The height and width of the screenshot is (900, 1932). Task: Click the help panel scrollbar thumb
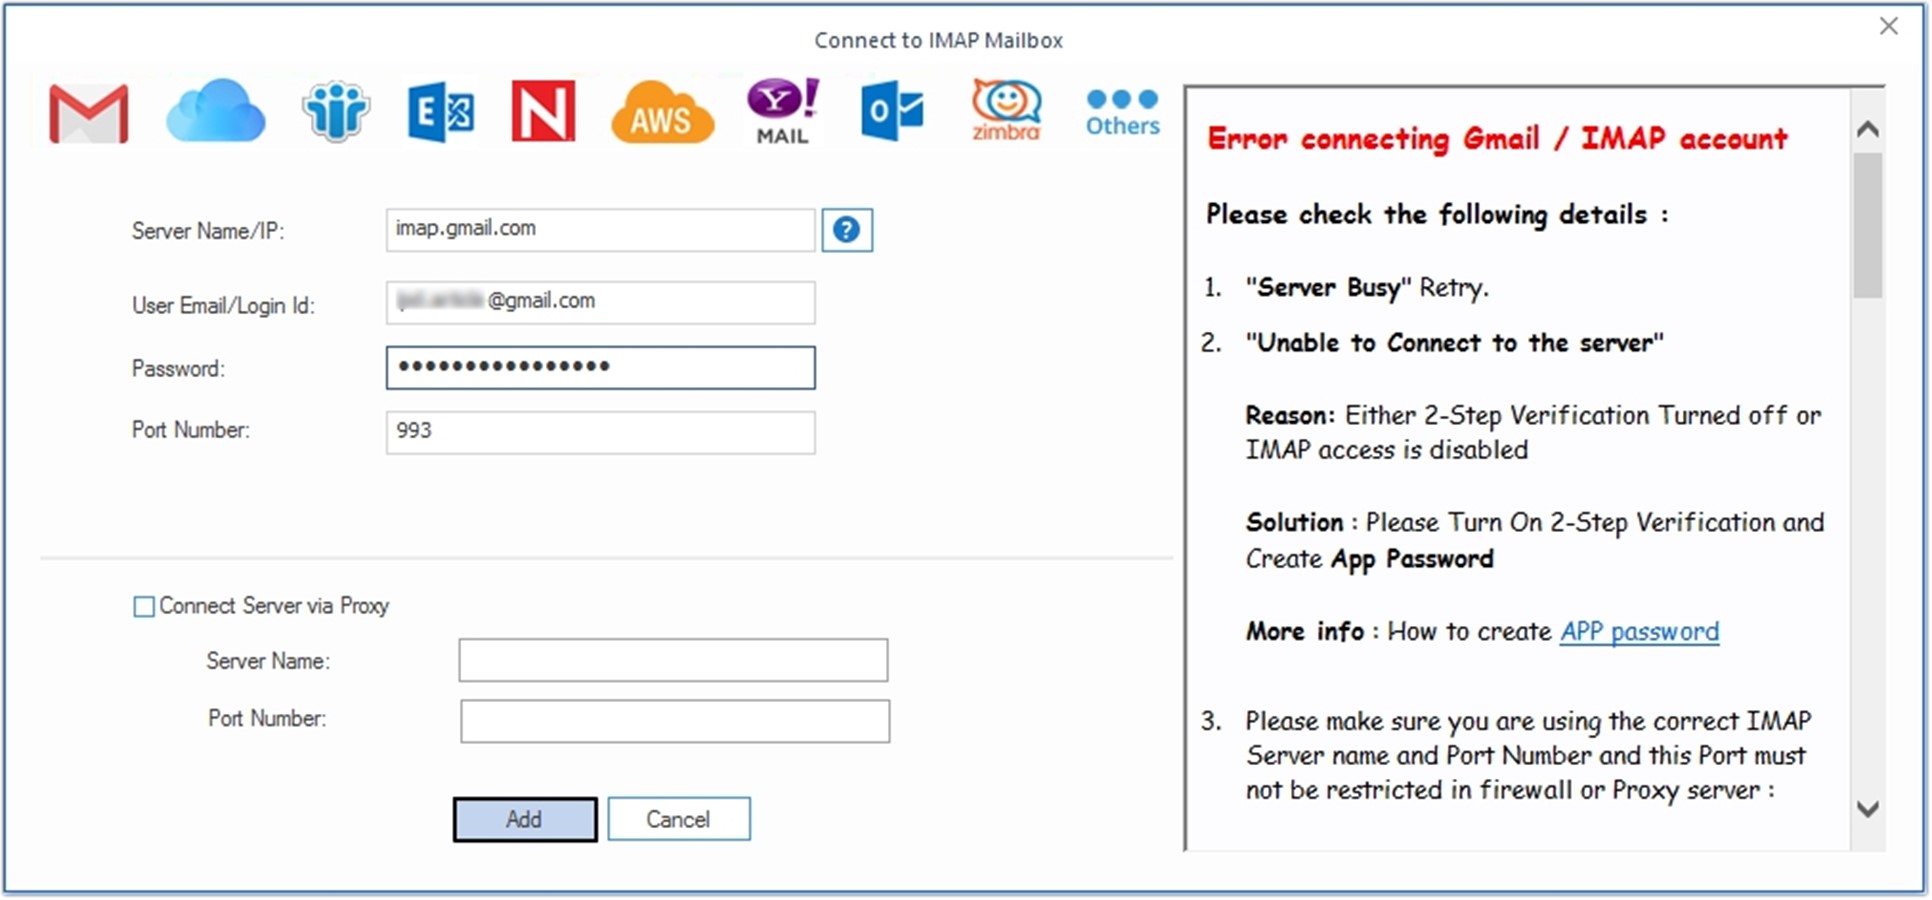pos(1867,225)
